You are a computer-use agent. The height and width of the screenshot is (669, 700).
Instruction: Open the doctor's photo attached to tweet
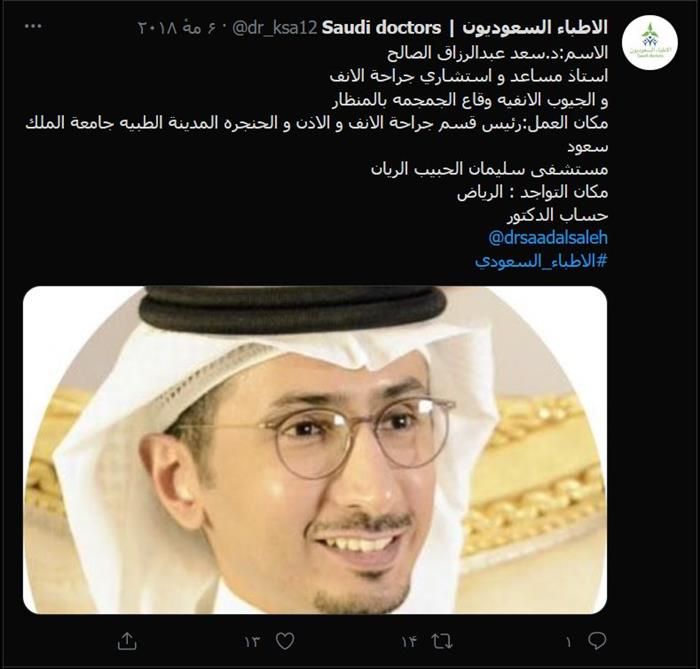315,450
